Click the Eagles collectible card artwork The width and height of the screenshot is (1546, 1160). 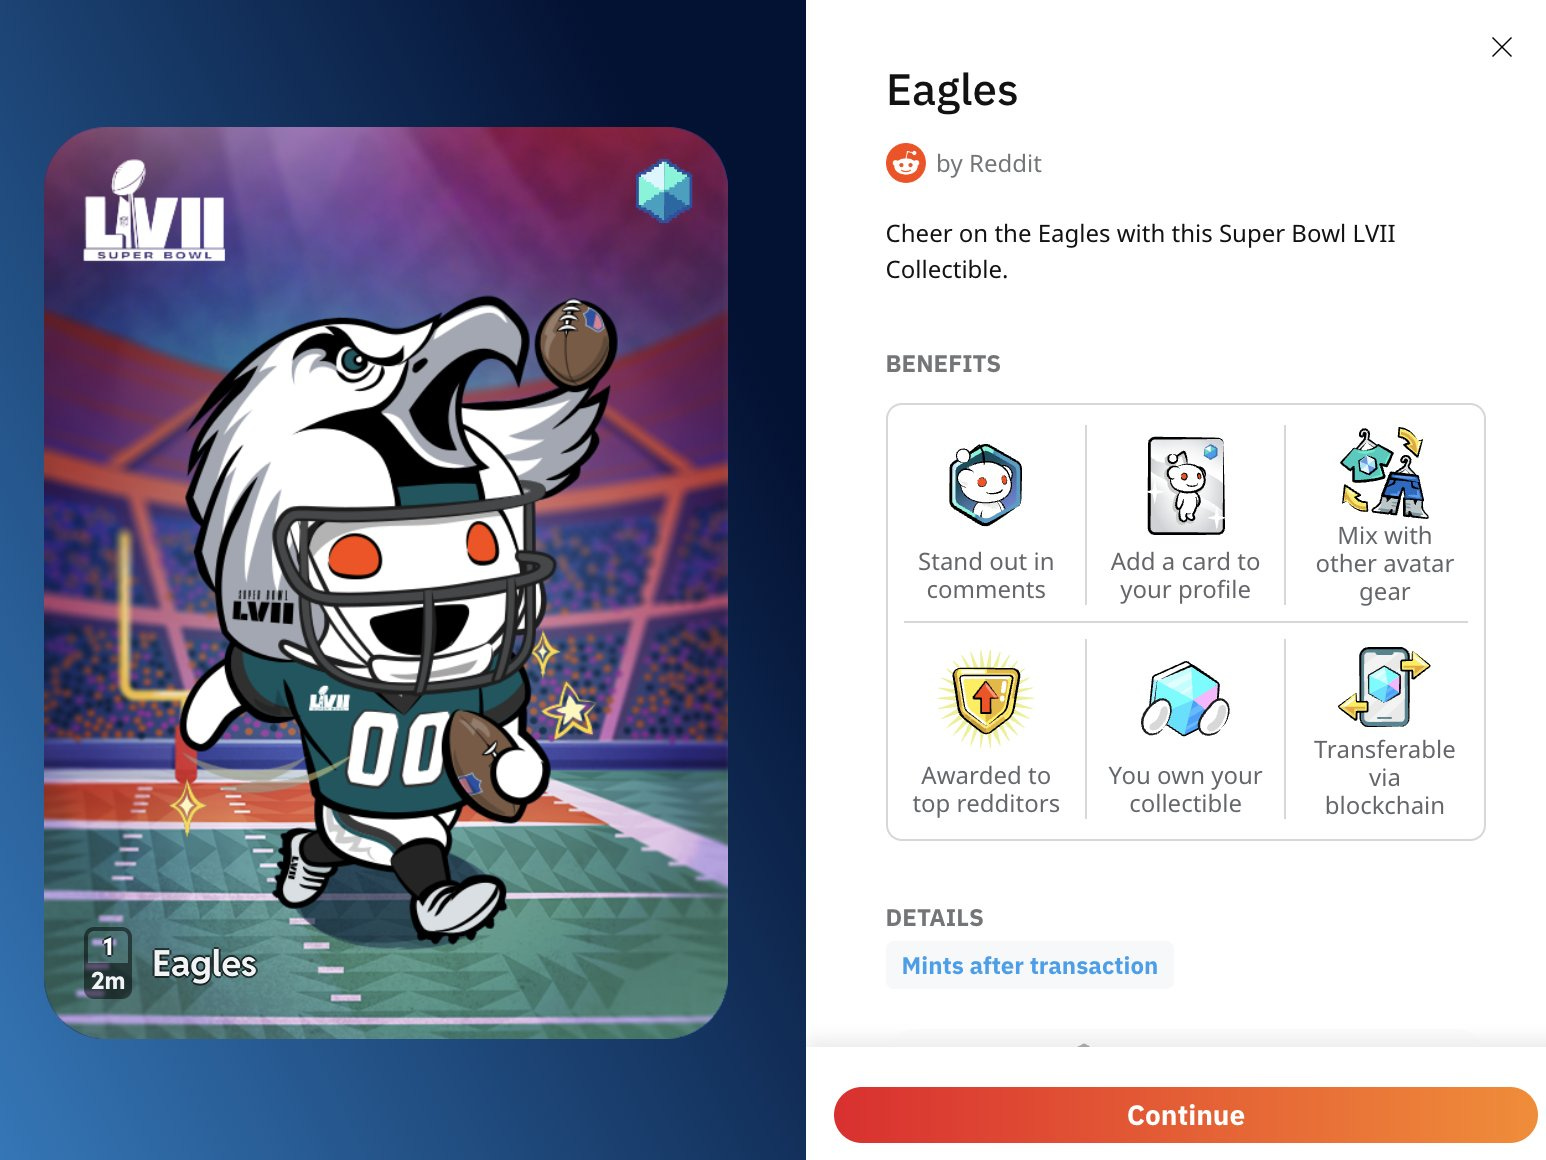(386, 582)
